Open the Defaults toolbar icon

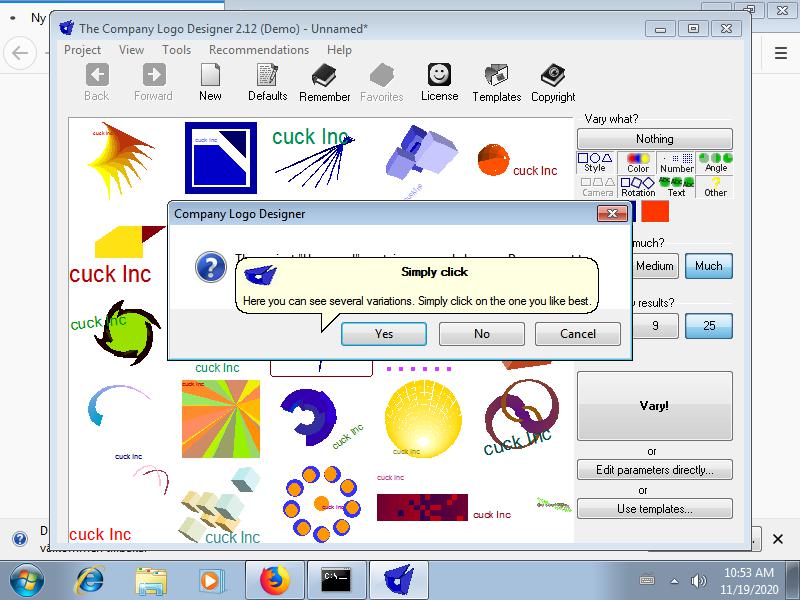(267, 75)
